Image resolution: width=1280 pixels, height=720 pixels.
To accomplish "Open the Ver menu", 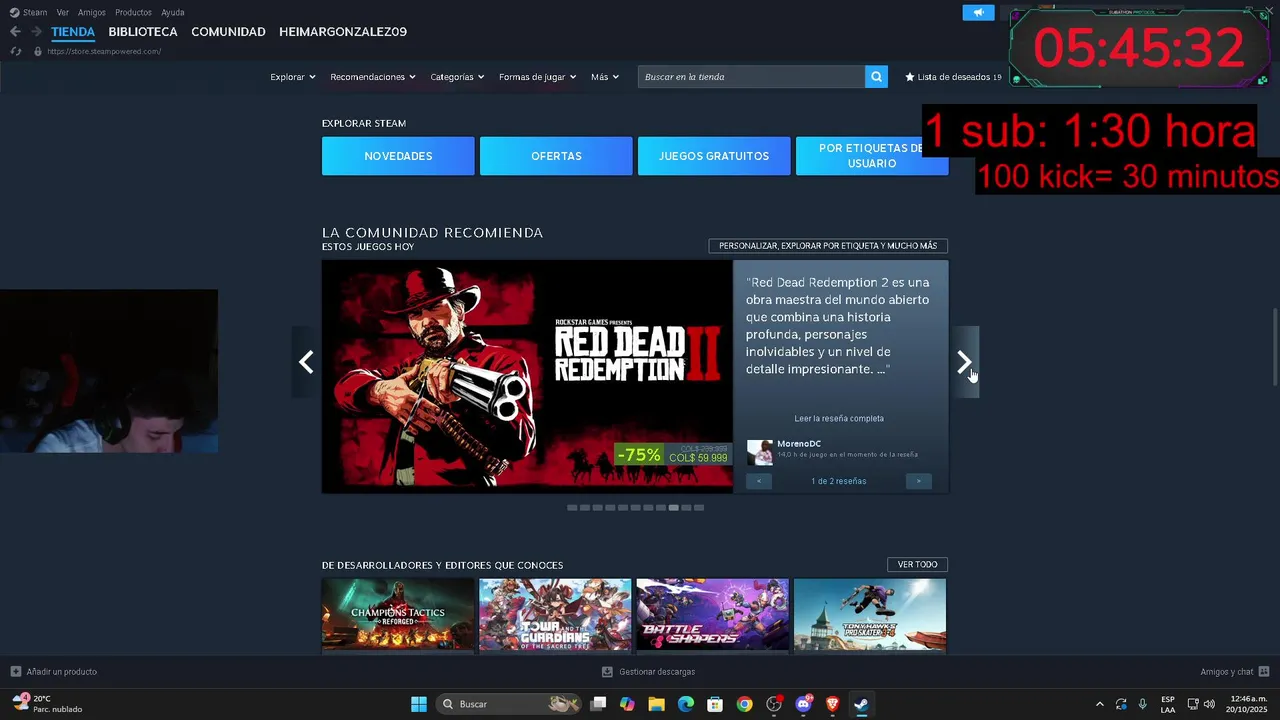I will (63, 12).
